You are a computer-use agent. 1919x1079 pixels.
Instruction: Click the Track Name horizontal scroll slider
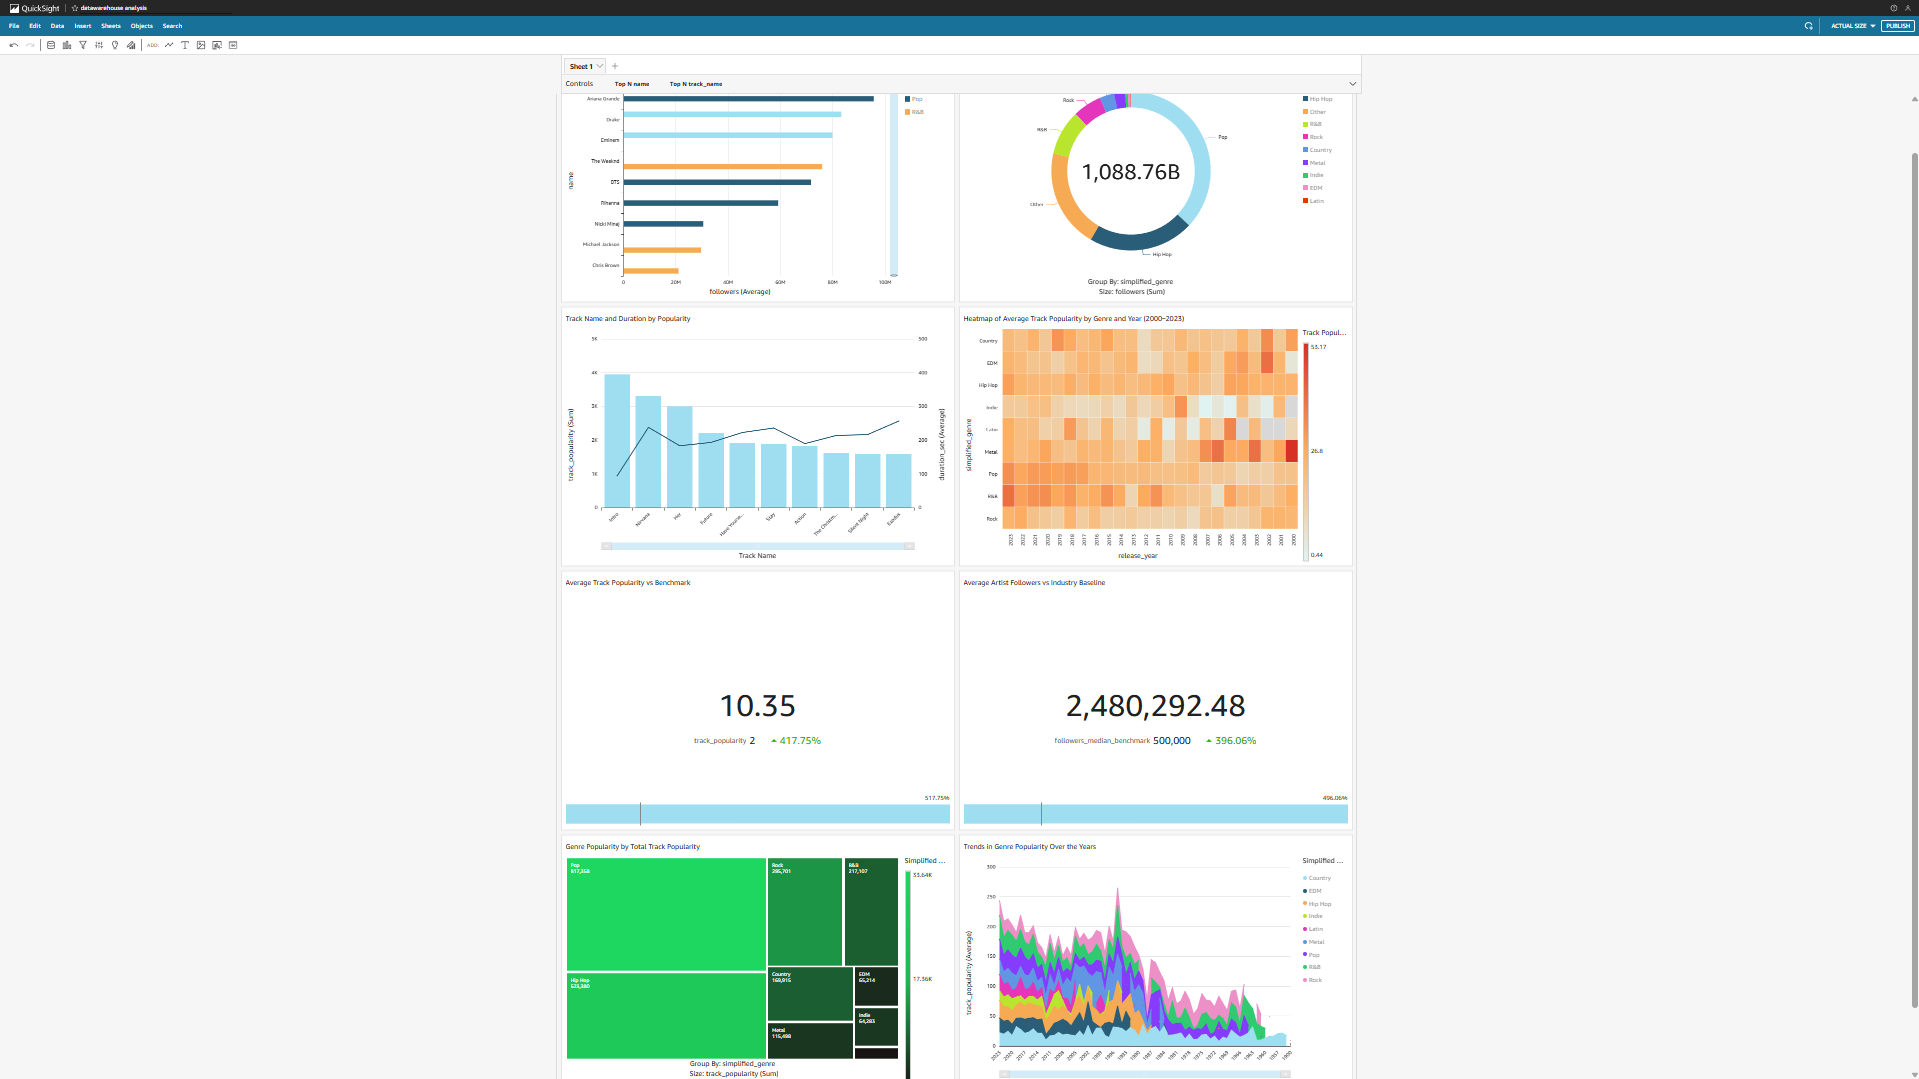pos(758,546)
